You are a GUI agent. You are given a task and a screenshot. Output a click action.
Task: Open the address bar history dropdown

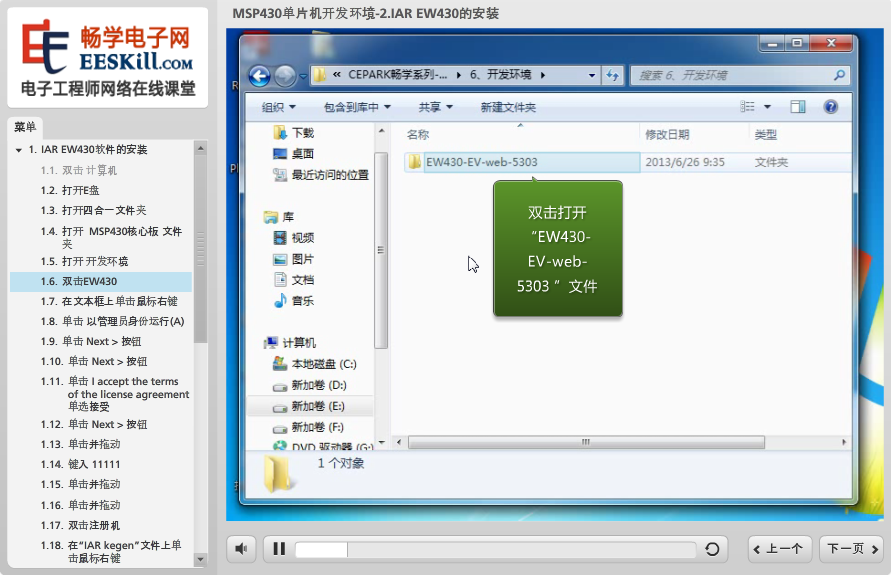[x=592, y=75]
